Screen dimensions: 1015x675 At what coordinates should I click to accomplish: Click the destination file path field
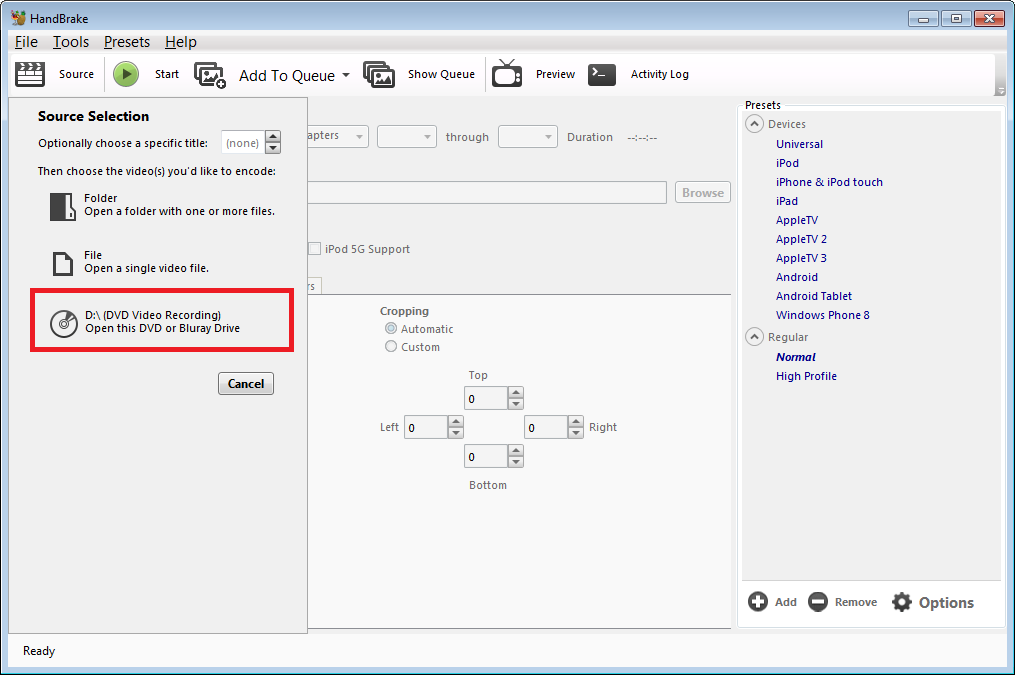(487, 193)
